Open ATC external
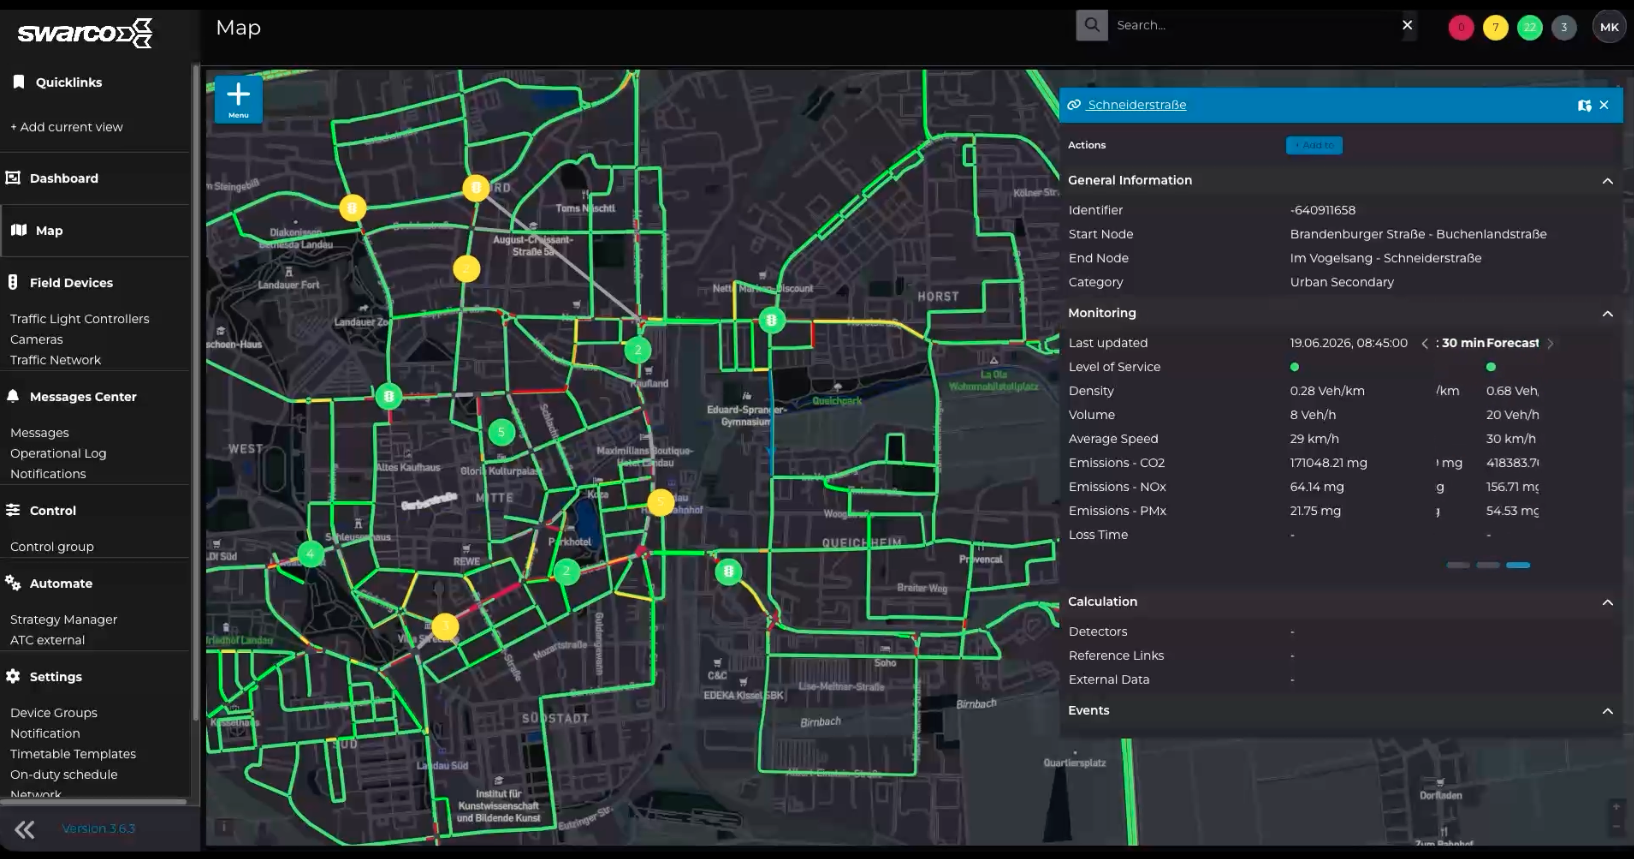This screenshot has width=1634, height=859. pyautogui.click(x=47, y=640)
